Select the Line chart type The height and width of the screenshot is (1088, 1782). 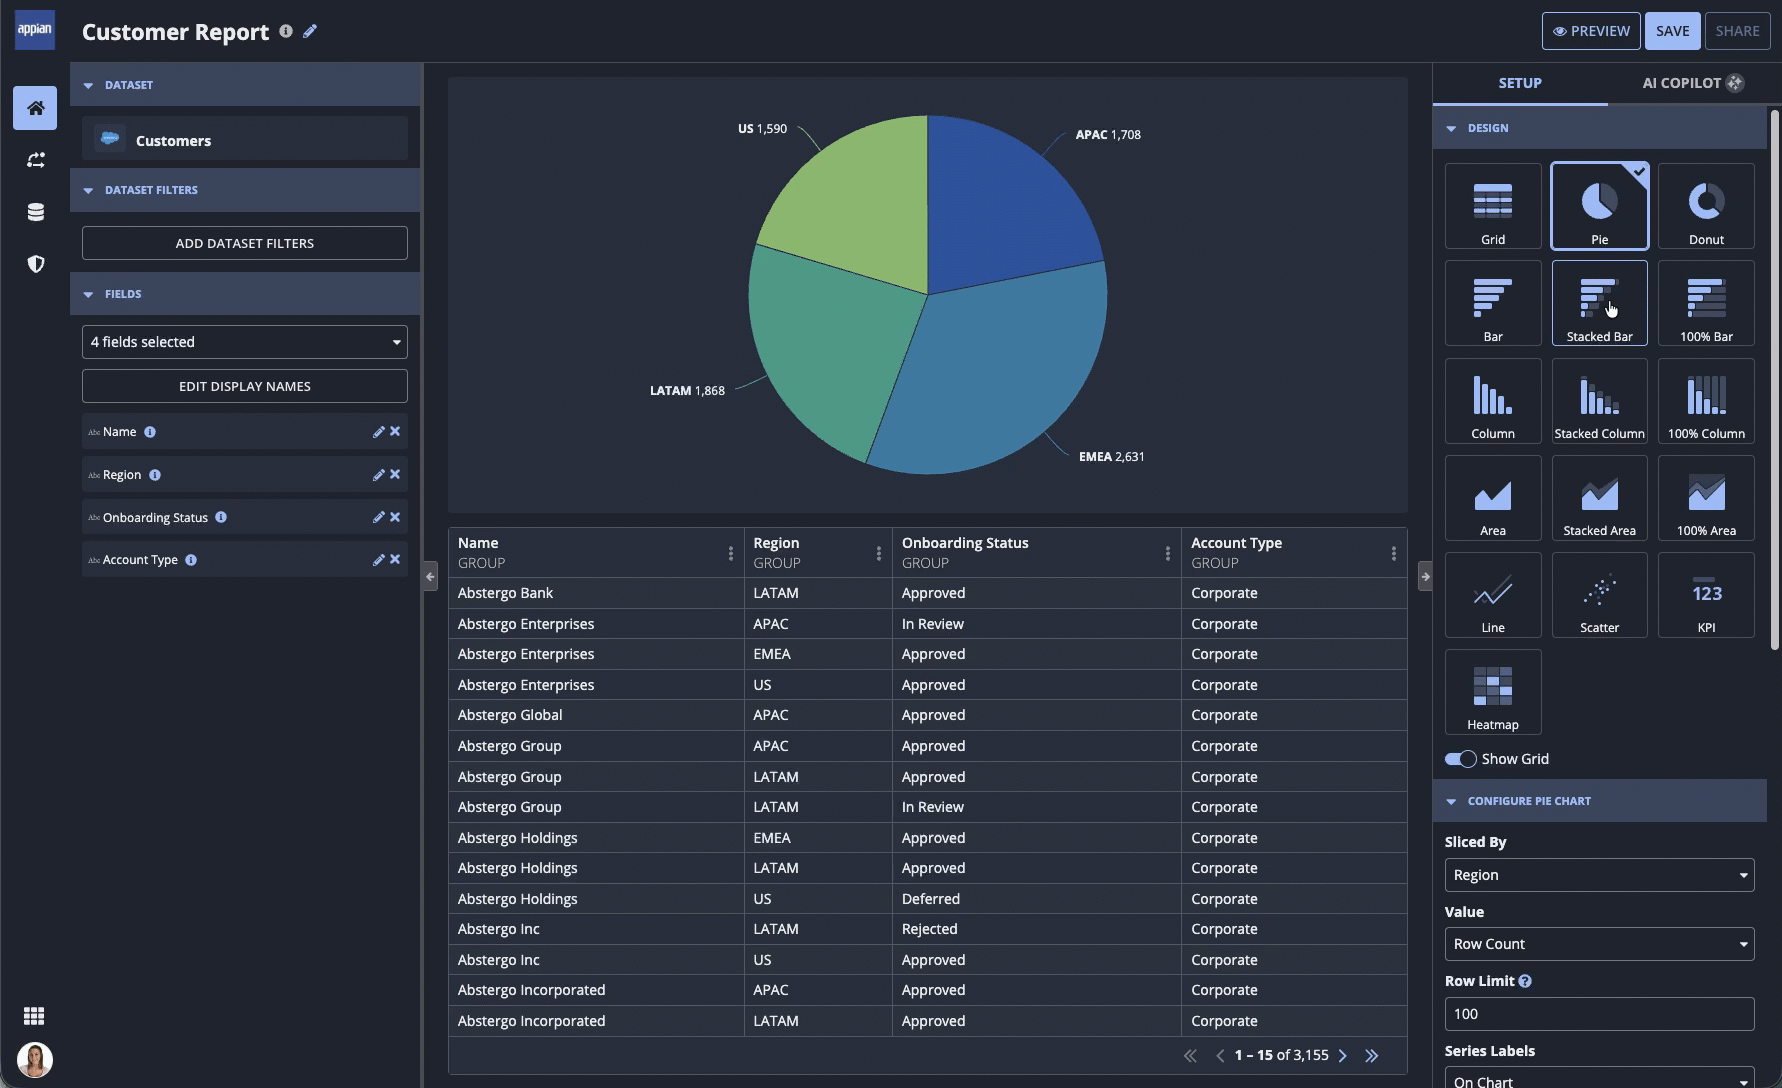1493,595
